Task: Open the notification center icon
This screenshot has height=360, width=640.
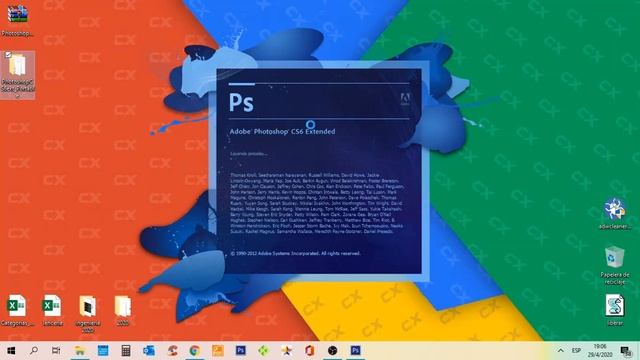Action: 626,351
